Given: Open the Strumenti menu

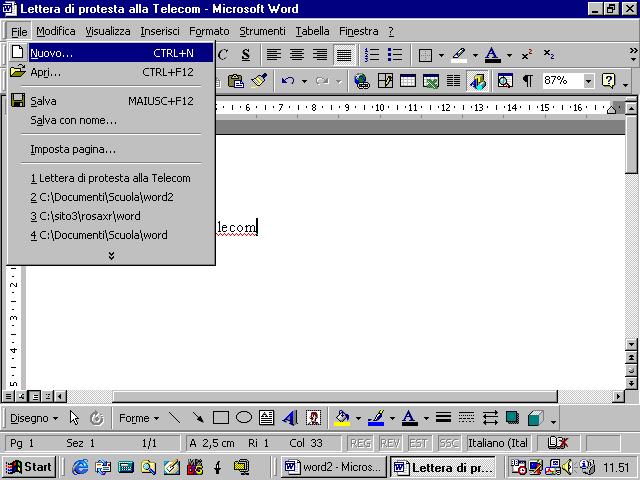Looking at the screenshot, I should tap(262, 31).
